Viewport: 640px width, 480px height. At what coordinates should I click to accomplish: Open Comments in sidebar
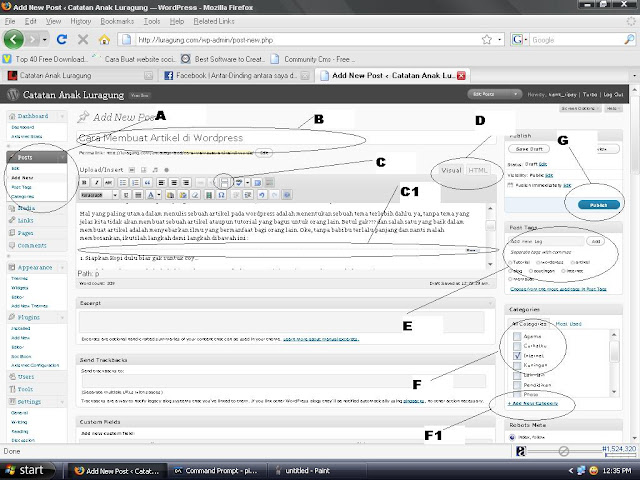(32, 245)
